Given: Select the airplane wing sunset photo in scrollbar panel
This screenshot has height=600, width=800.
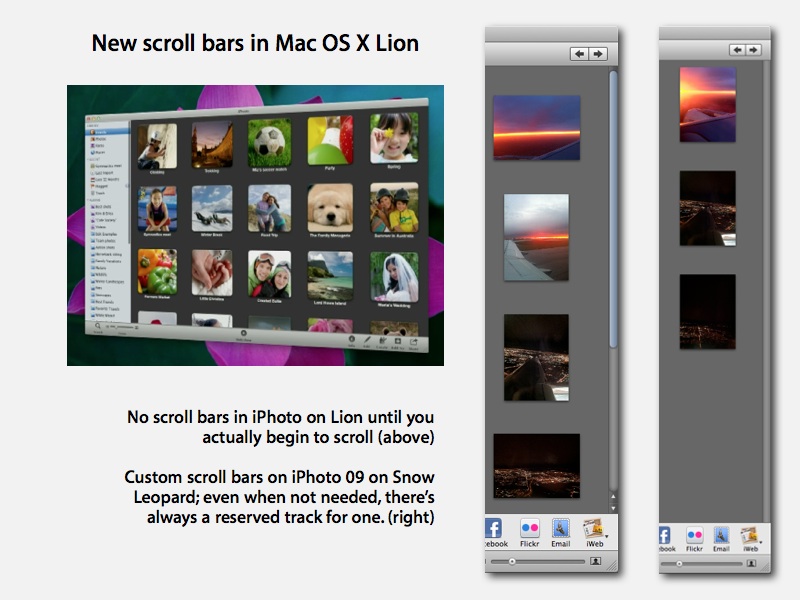Looking at the screenshot, I should (x=536, y=237).
